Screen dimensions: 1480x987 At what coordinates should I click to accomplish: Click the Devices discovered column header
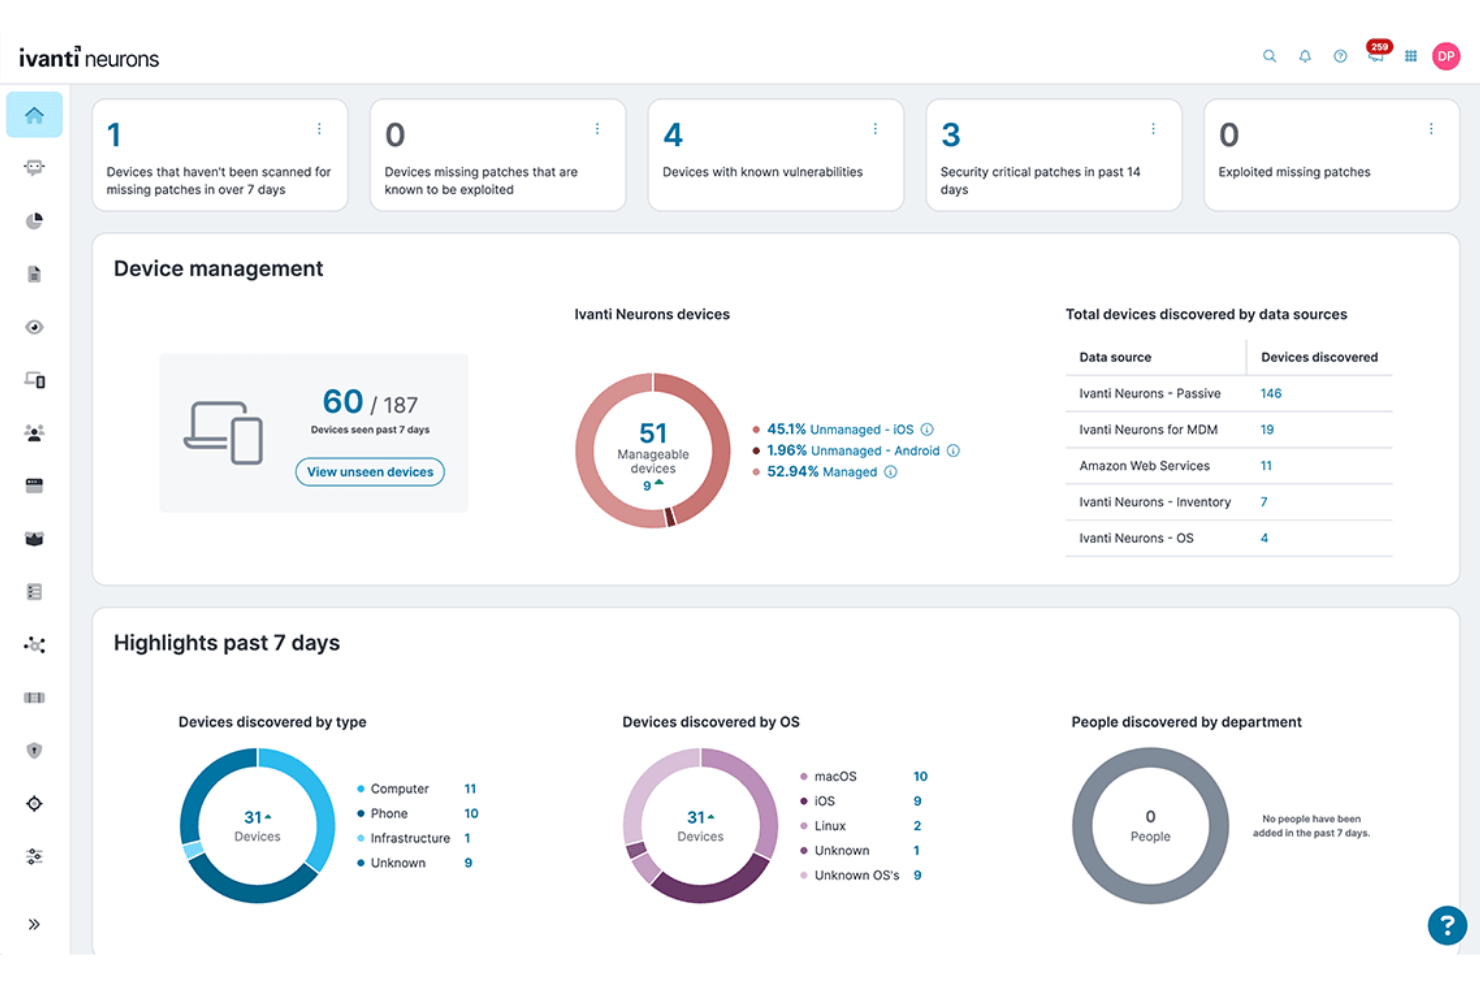pyautogui.click(x=1319, y=357)
